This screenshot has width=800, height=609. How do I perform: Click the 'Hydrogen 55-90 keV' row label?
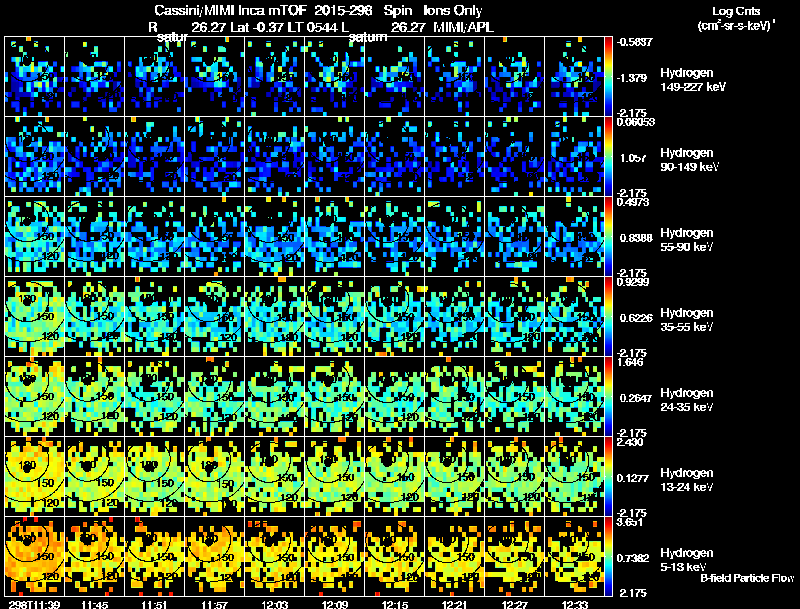point(687,240)
